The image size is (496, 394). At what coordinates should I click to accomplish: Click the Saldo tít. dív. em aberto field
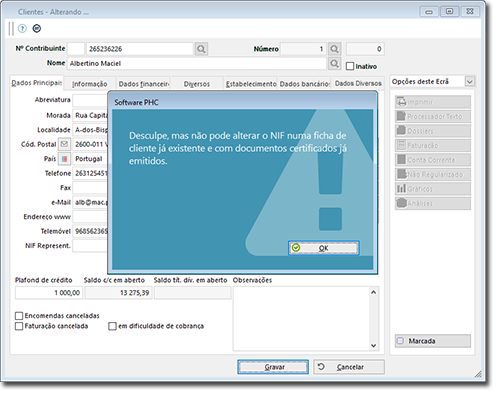[x=192, y=293]
